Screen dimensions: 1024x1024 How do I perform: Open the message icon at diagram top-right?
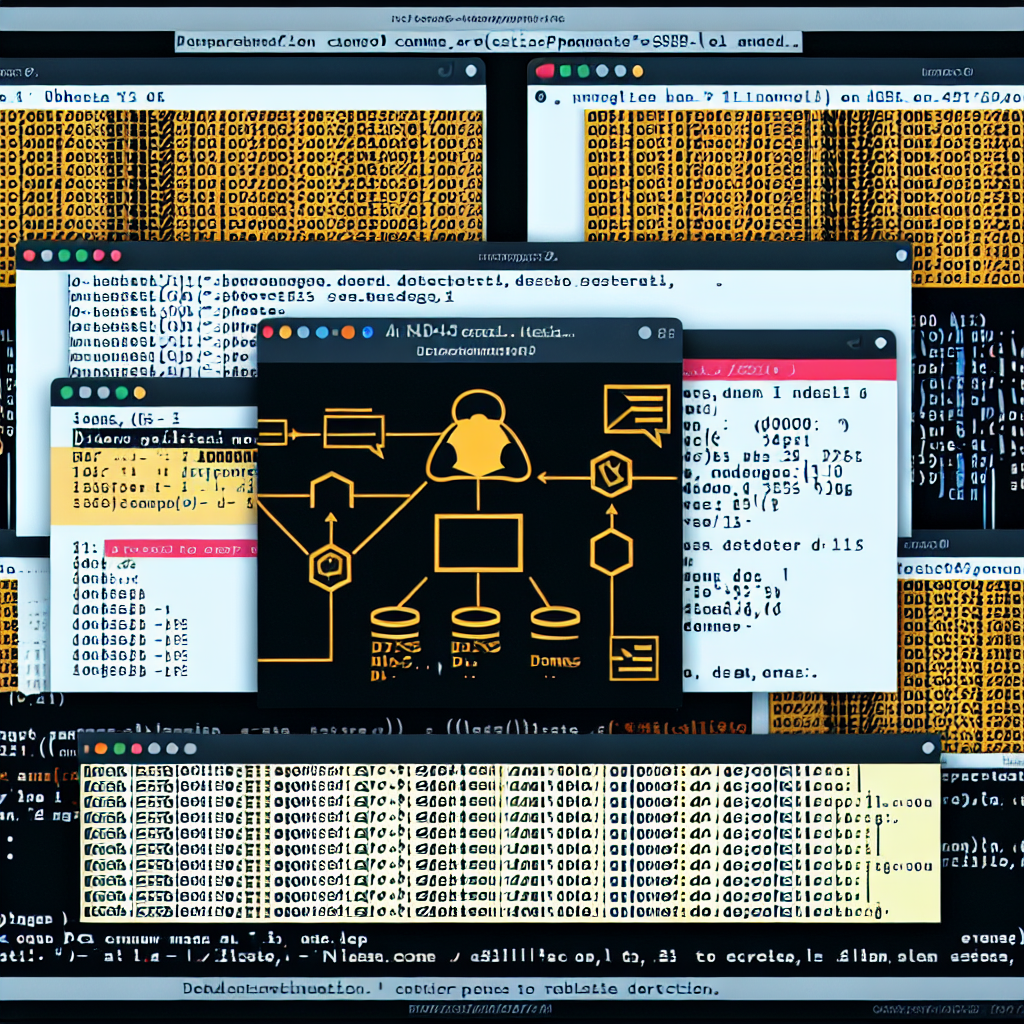pos(636,411)
